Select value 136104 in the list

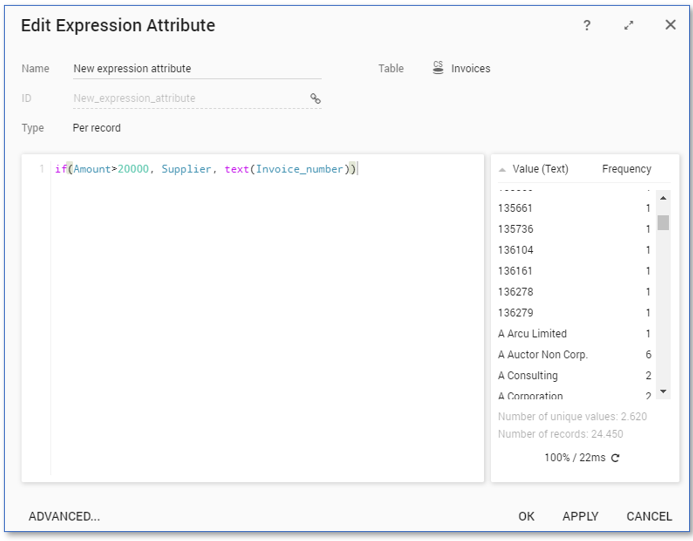pos(516,250)
